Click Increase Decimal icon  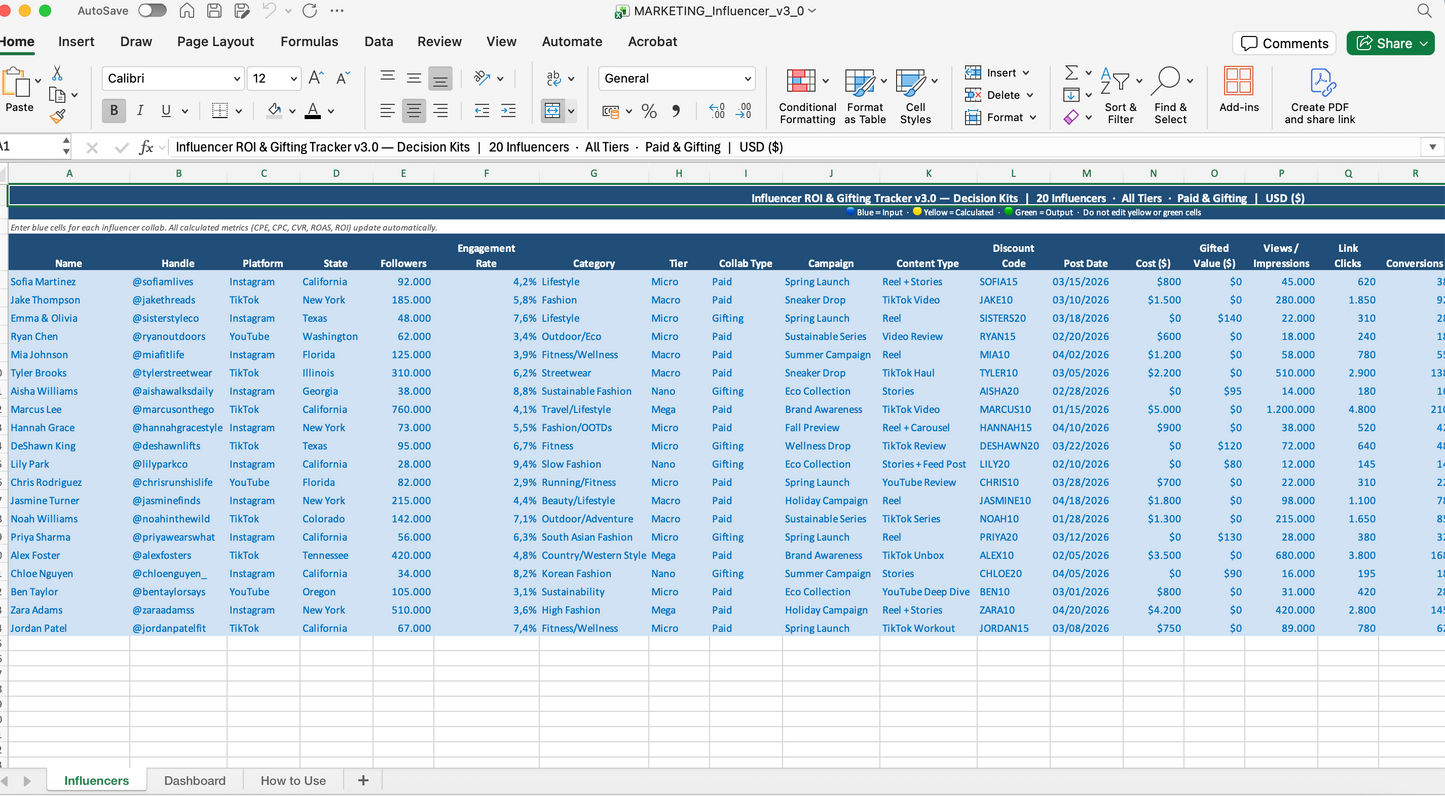click(x=717, y=111)
